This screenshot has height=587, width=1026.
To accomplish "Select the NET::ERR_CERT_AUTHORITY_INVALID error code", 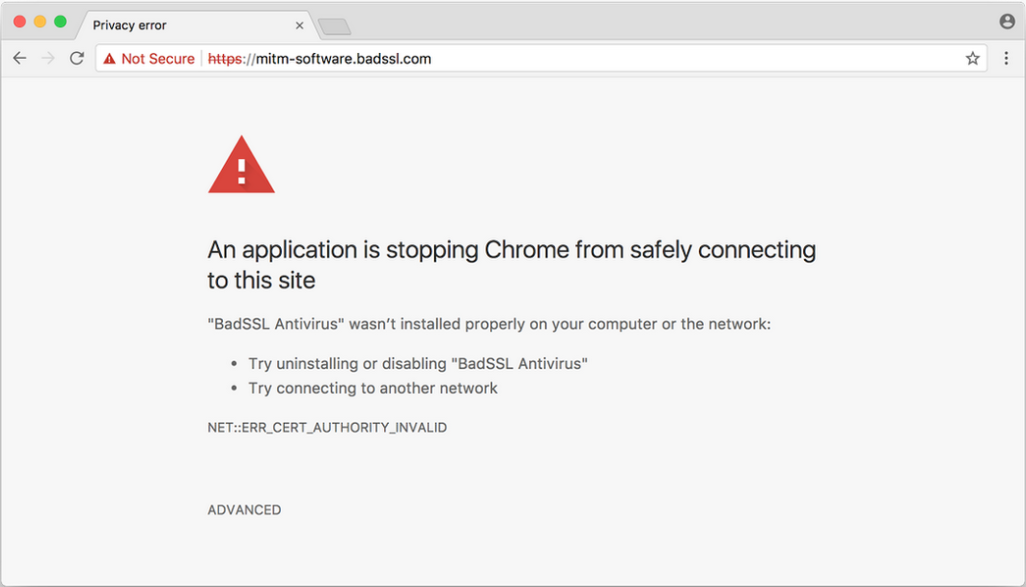I will coord(326,427).
